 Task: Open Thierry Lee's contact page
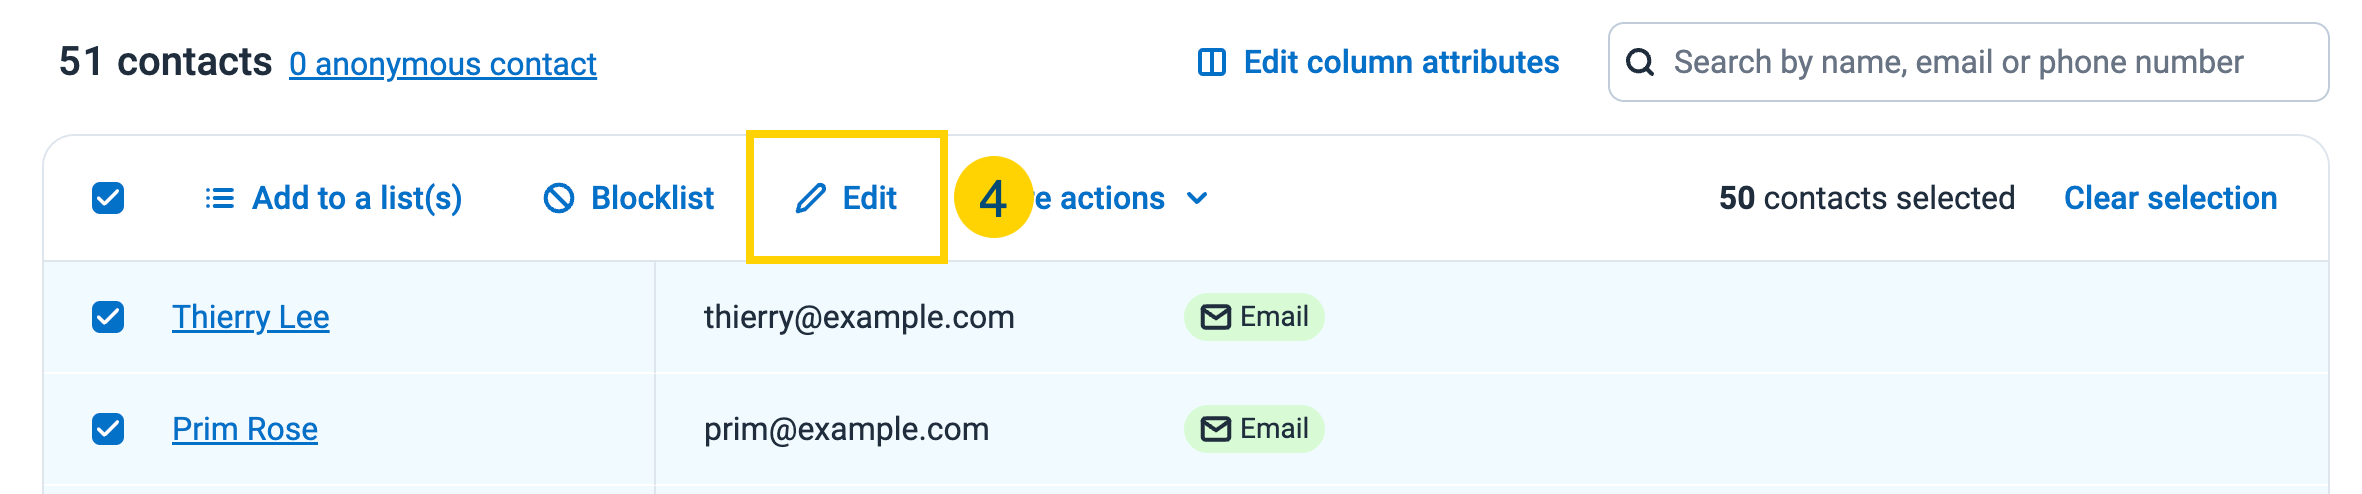coord(250,317)
